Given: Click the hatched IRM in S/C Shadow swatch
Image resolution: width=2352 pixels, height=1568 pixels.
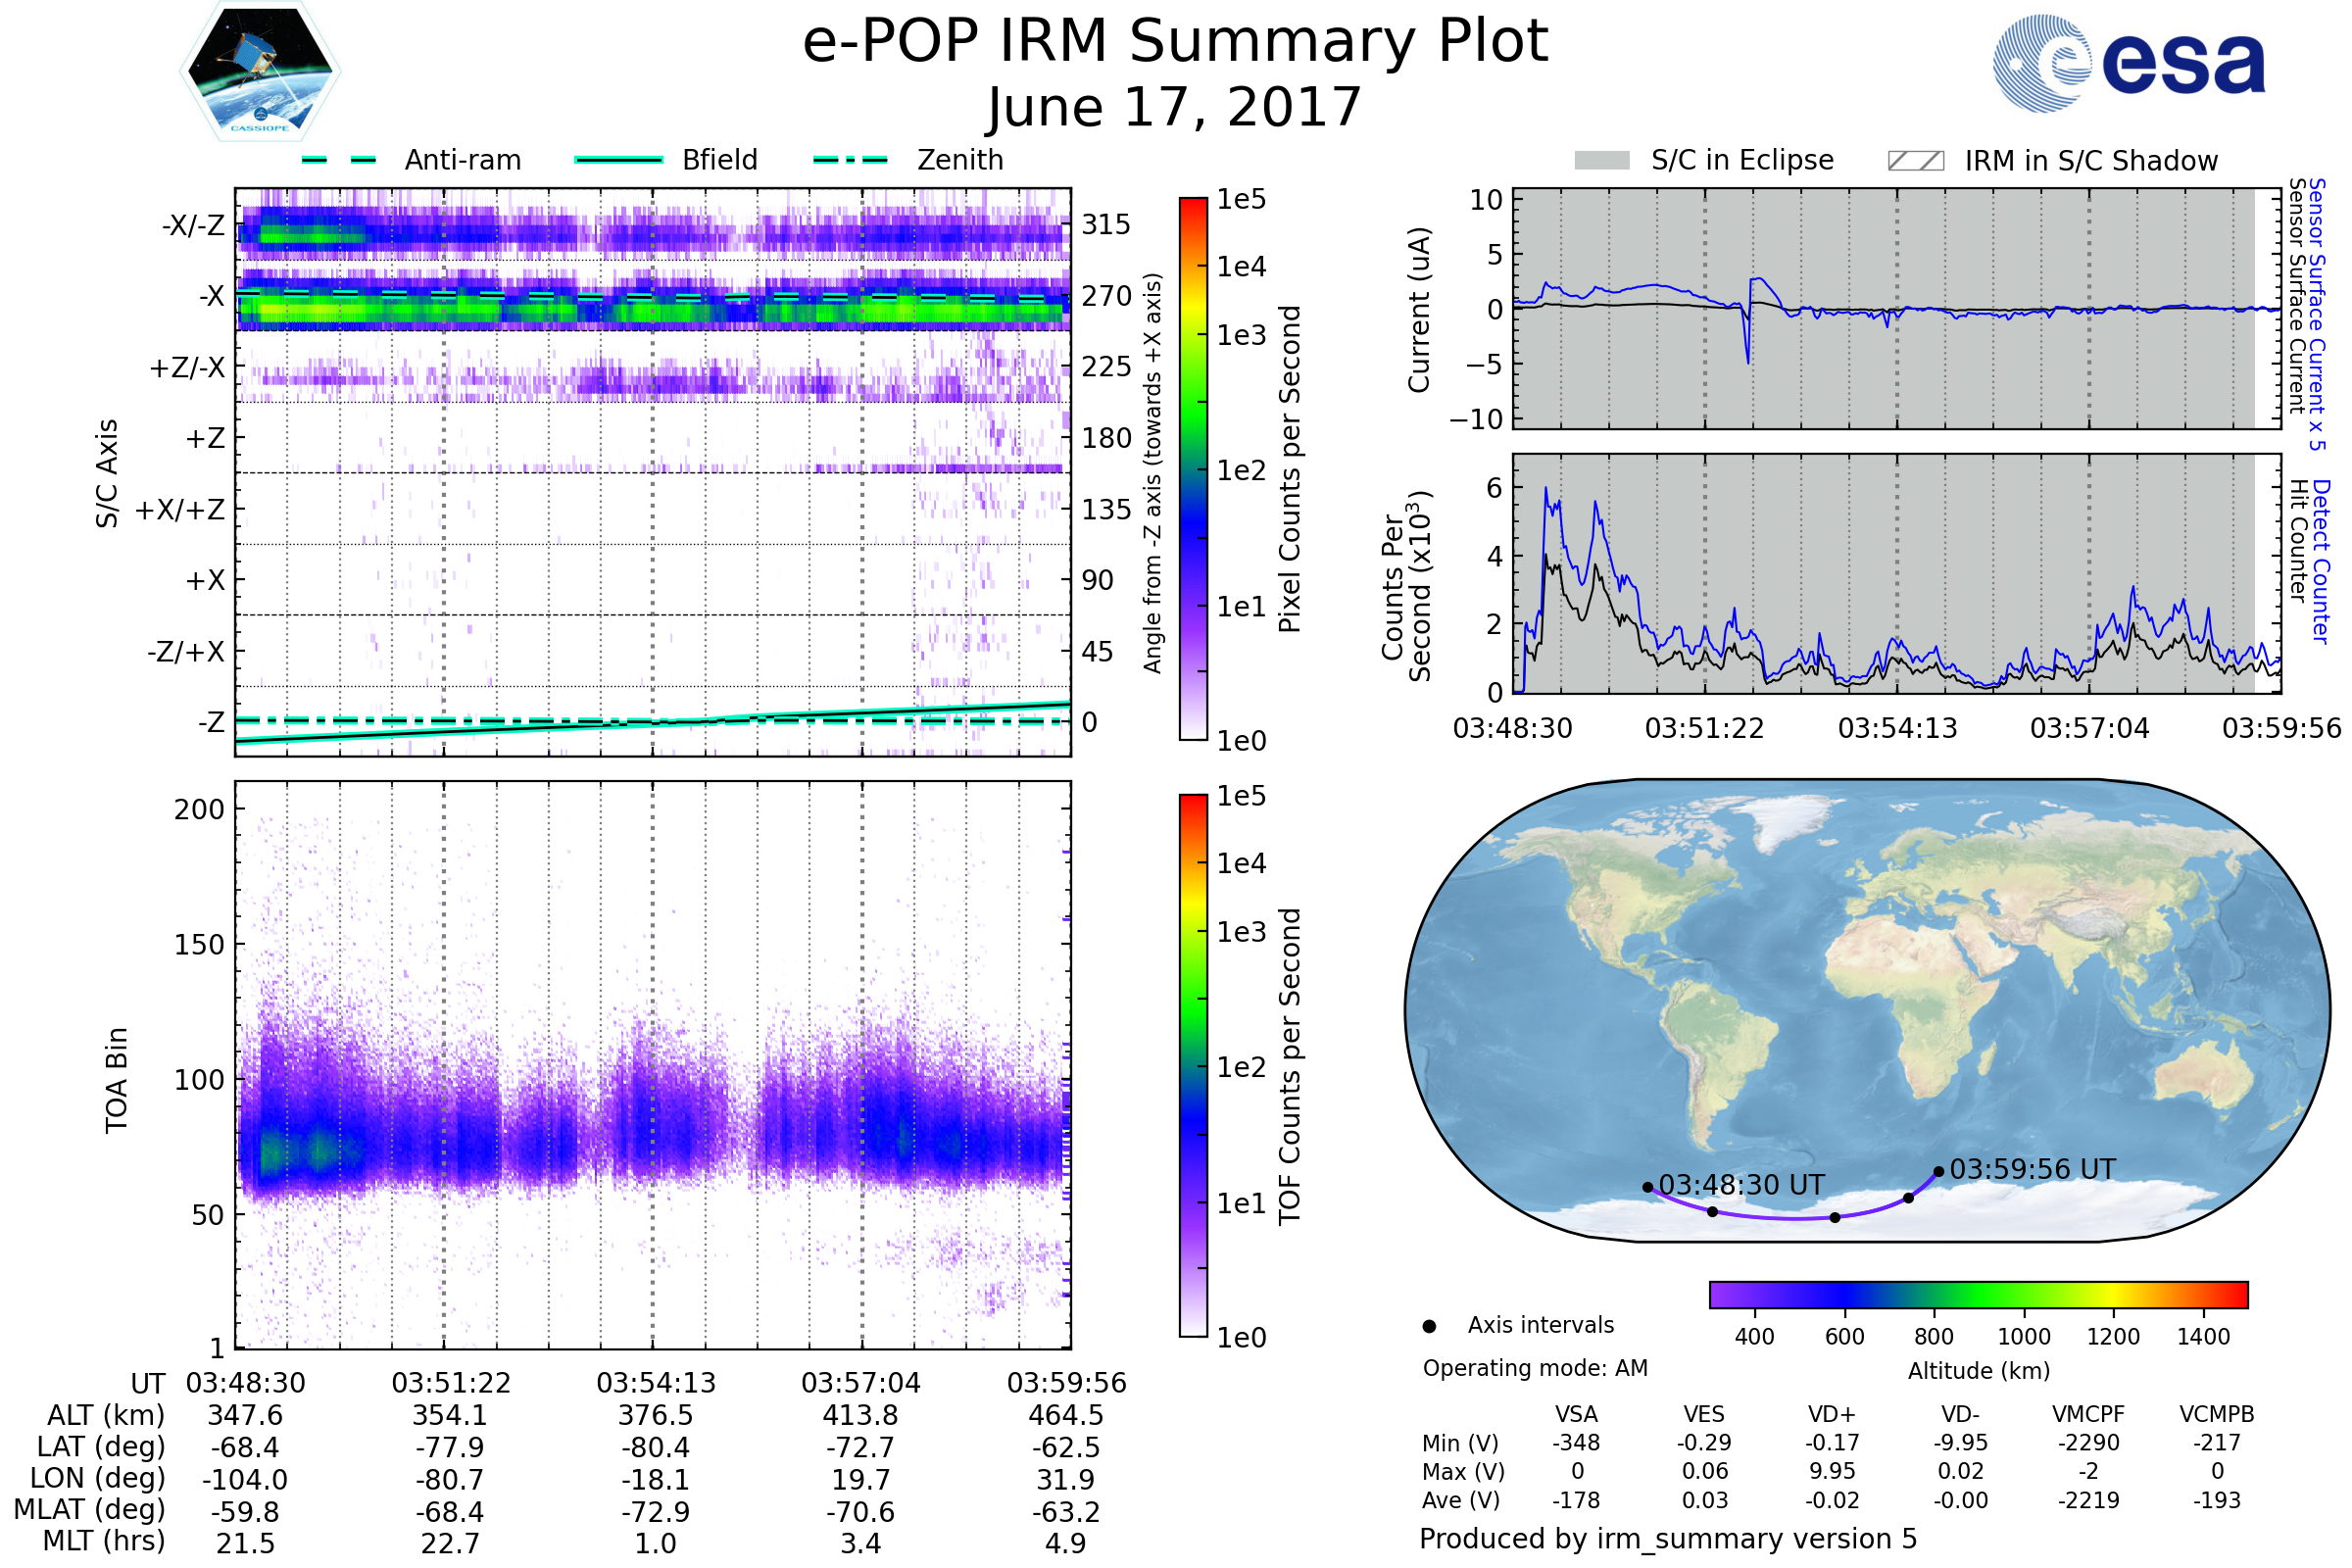Looking at the screenshot, I should (1915, 161).
